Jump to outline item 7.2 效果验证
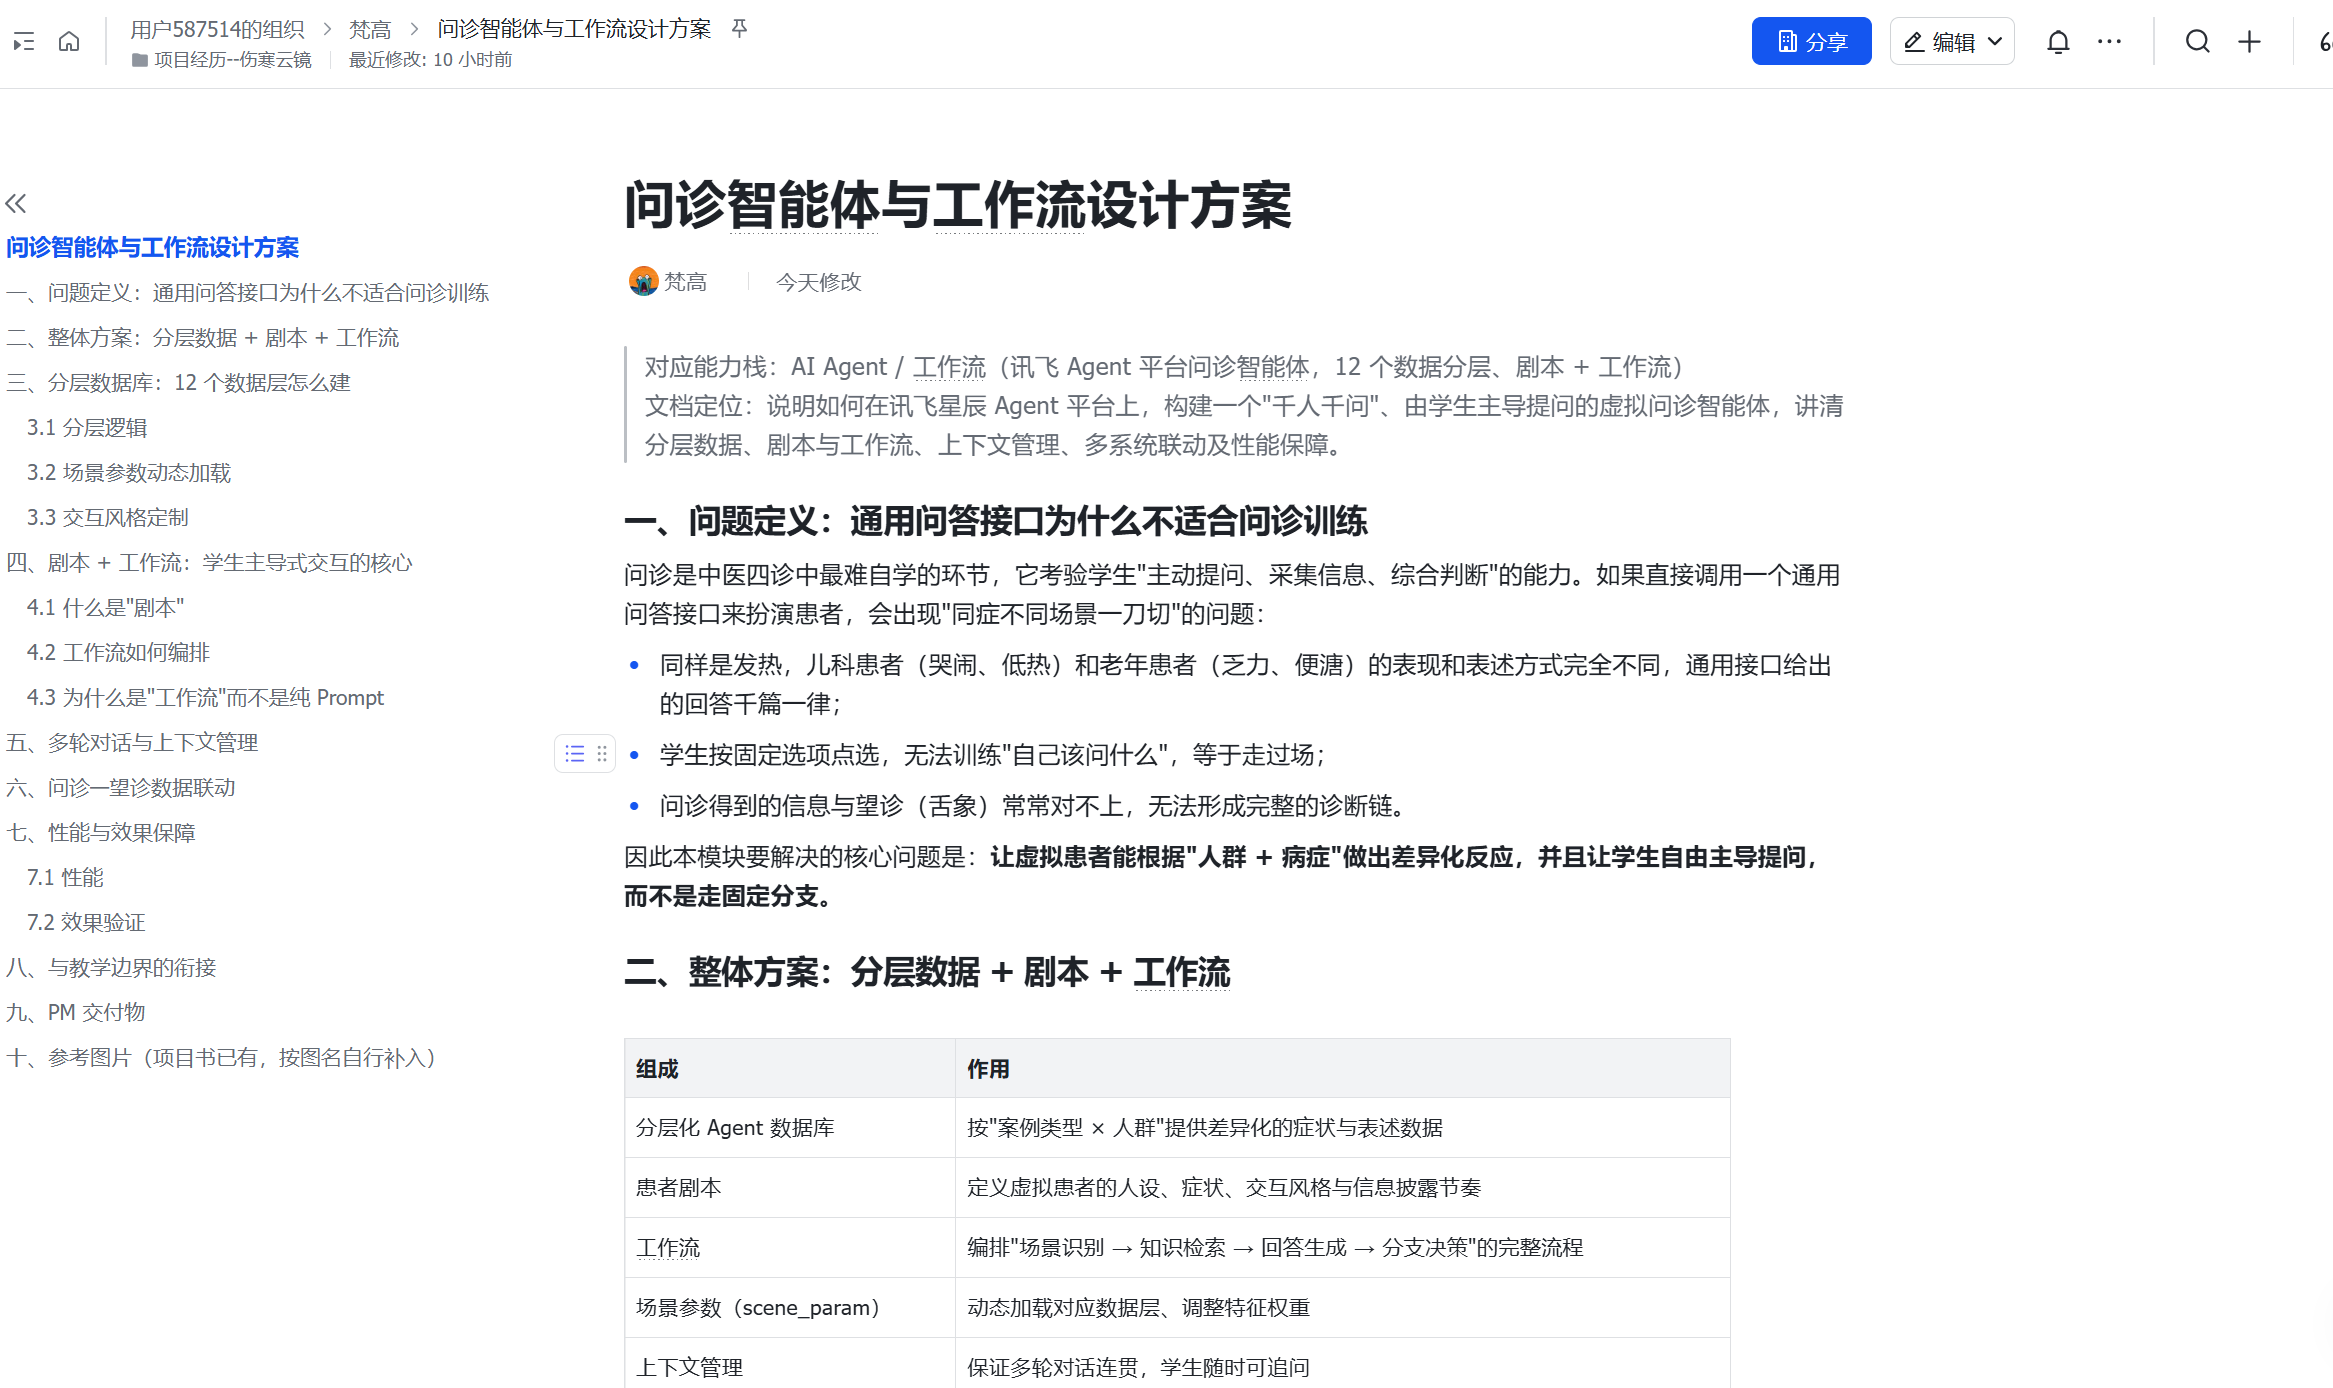Image resolution: width=2333 pixels, height=1388 pixels. (x=86, y=922)
